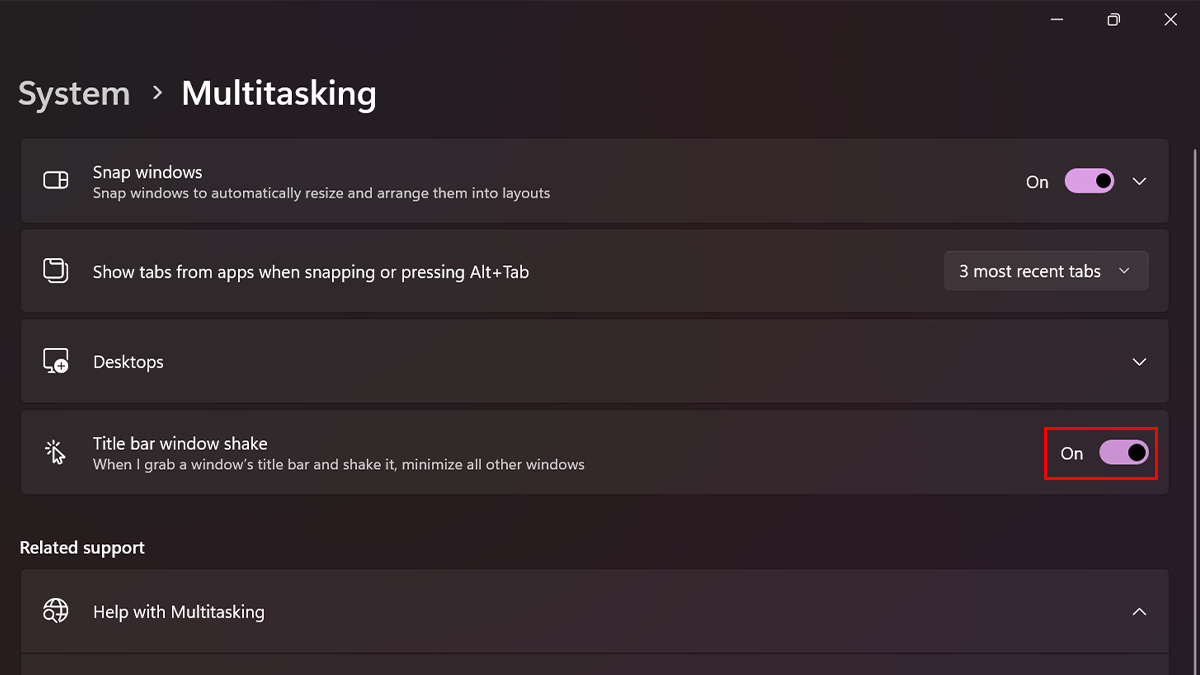Expand the Desktops section
The width and height of the screenshot is (1200, 675).
click(x=1139, y=361)
